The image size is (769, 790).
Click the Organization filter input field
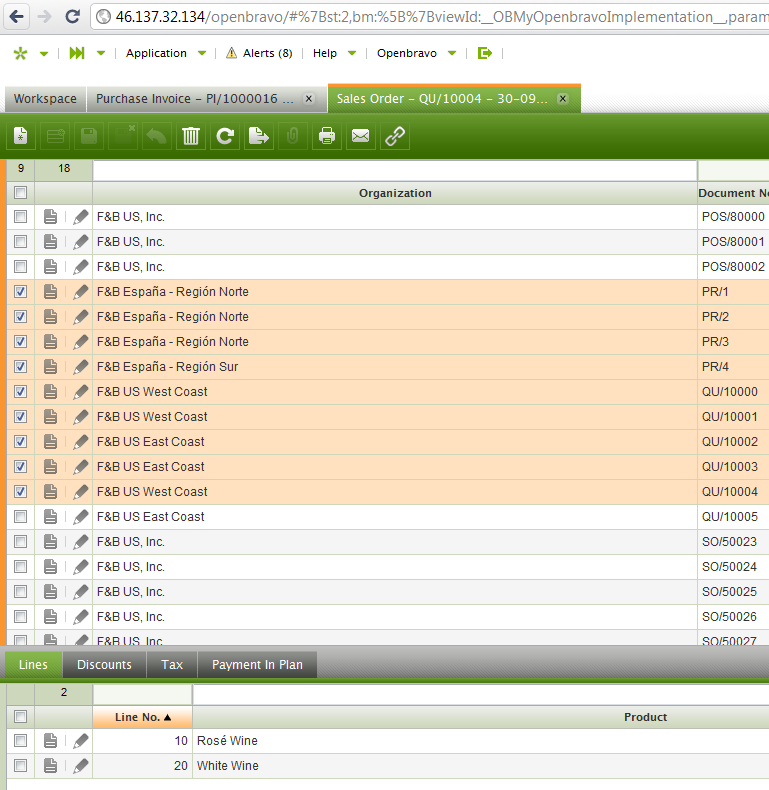395,169
